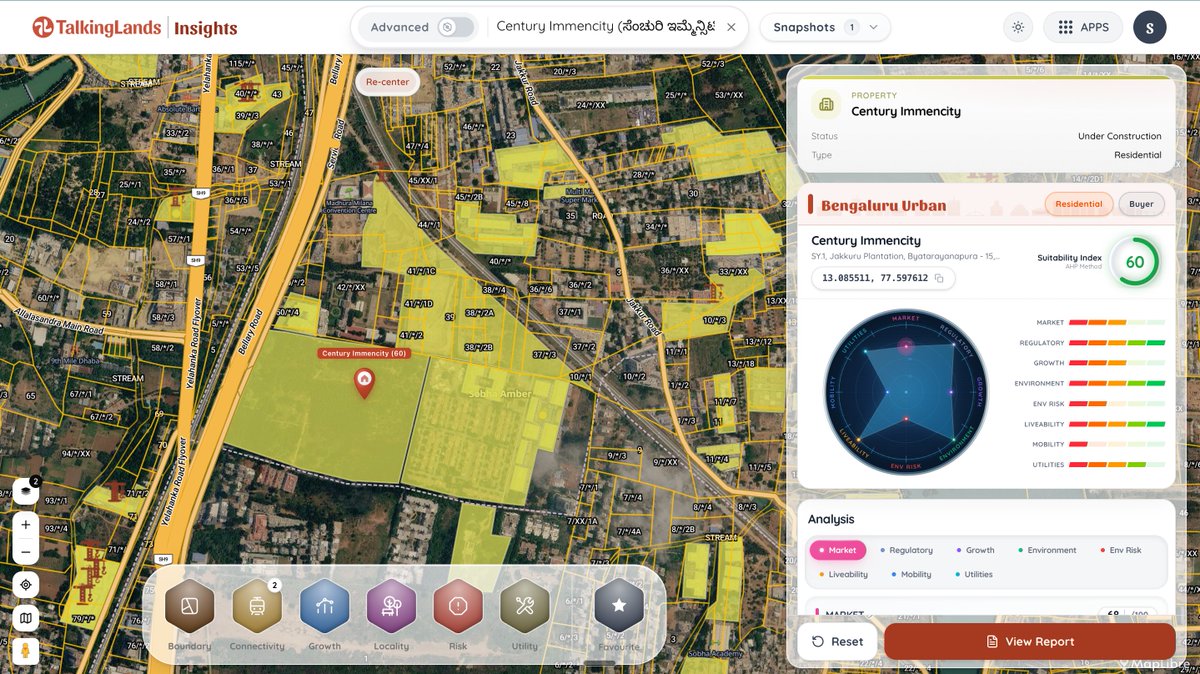Open the Utility hexagon tool
This screenshot has height=674, width=1200.
(x=525, y=607)
